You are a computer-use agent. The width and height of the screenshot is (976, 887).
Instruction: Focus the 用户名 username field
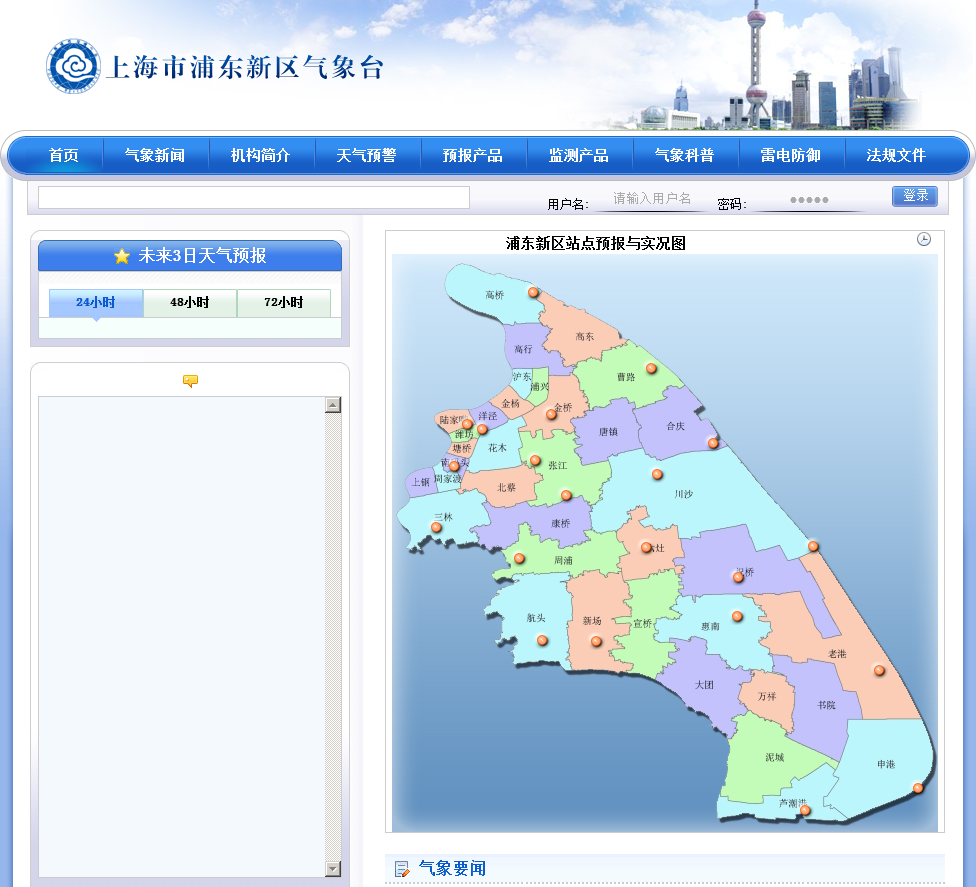point(652,199)
